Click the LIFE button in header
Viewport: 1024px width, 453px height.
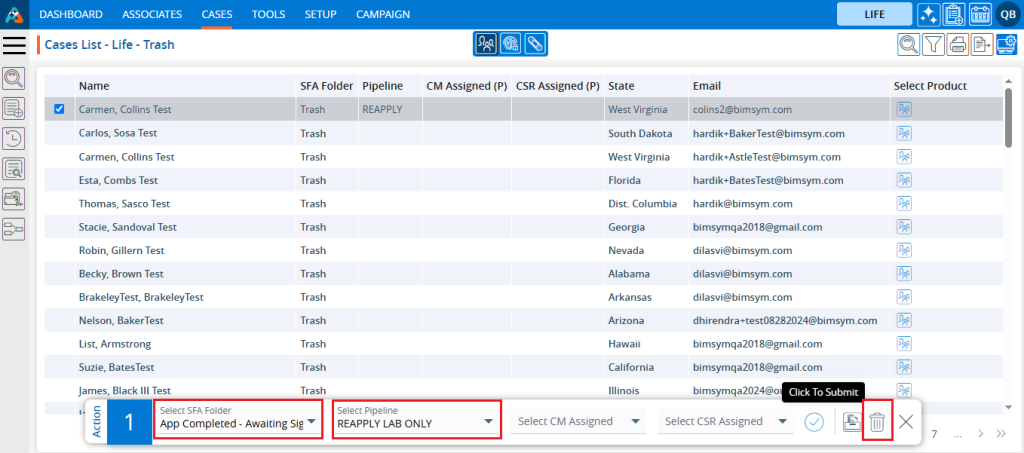click(x=874, y=15)
